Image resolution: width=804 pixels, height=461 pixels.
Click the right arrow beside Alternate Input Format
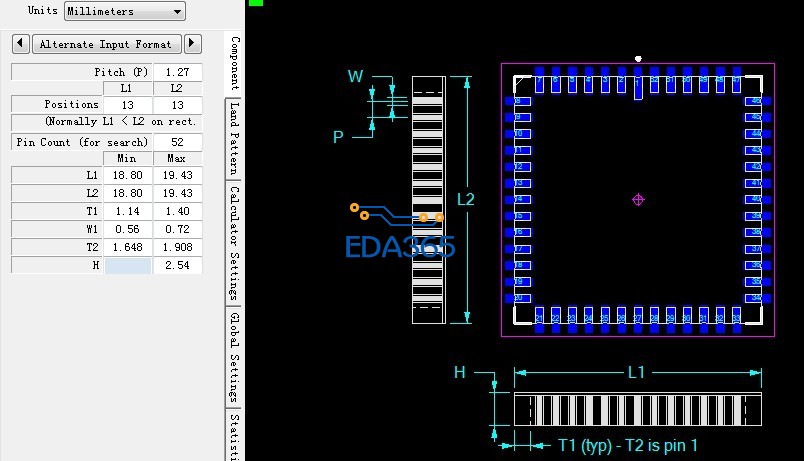coord(192,44)
